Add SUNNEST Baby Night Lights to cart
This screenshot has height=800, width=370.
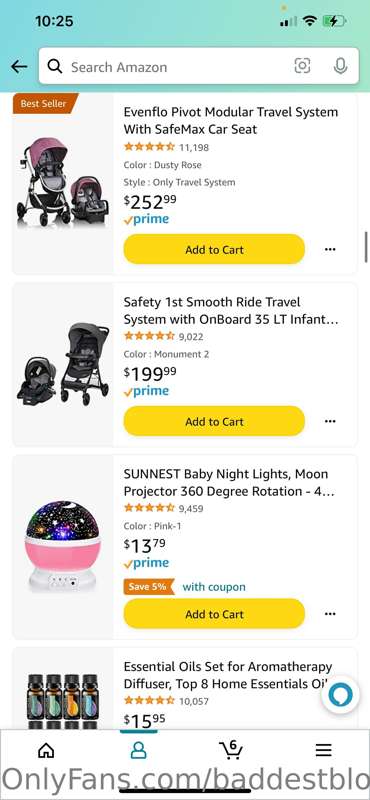[x=214, y=614]
